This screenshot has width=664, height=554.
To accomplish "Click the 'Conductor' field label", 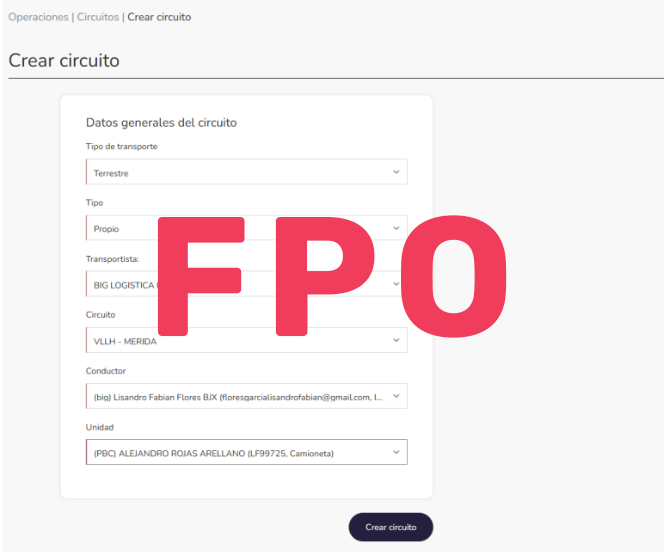I will [106, 371].
